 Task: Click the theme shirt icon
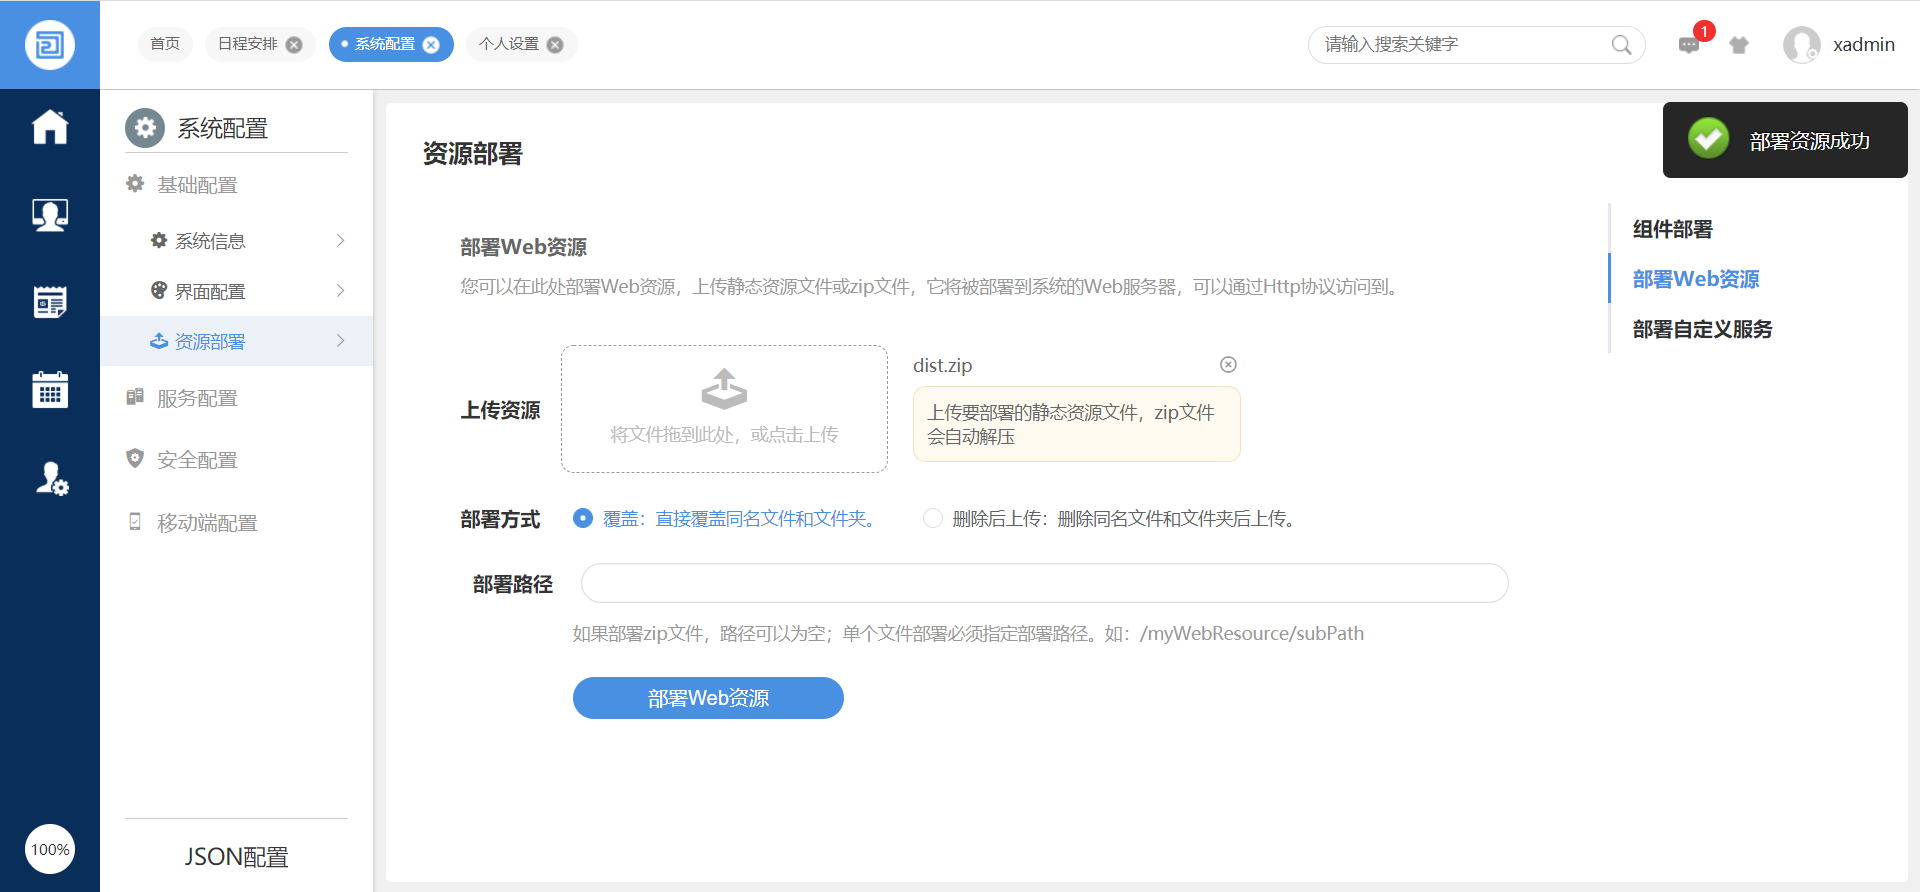[x=1739, y=45]
